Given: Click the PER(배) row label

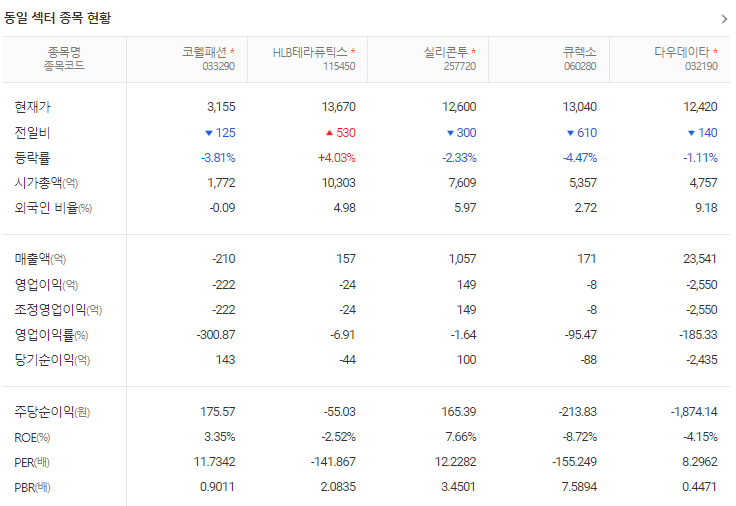Looking at the screenshot, I should click(31, 462).
